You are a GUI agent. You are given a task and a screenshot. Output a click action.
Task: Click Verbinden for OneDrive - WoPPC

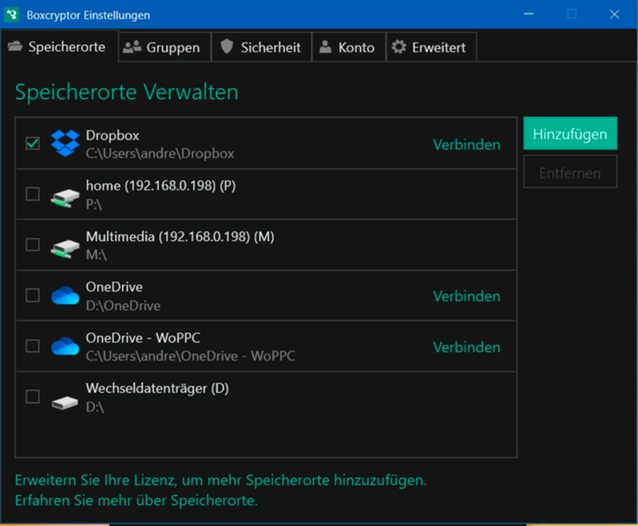tap(466, 347)
